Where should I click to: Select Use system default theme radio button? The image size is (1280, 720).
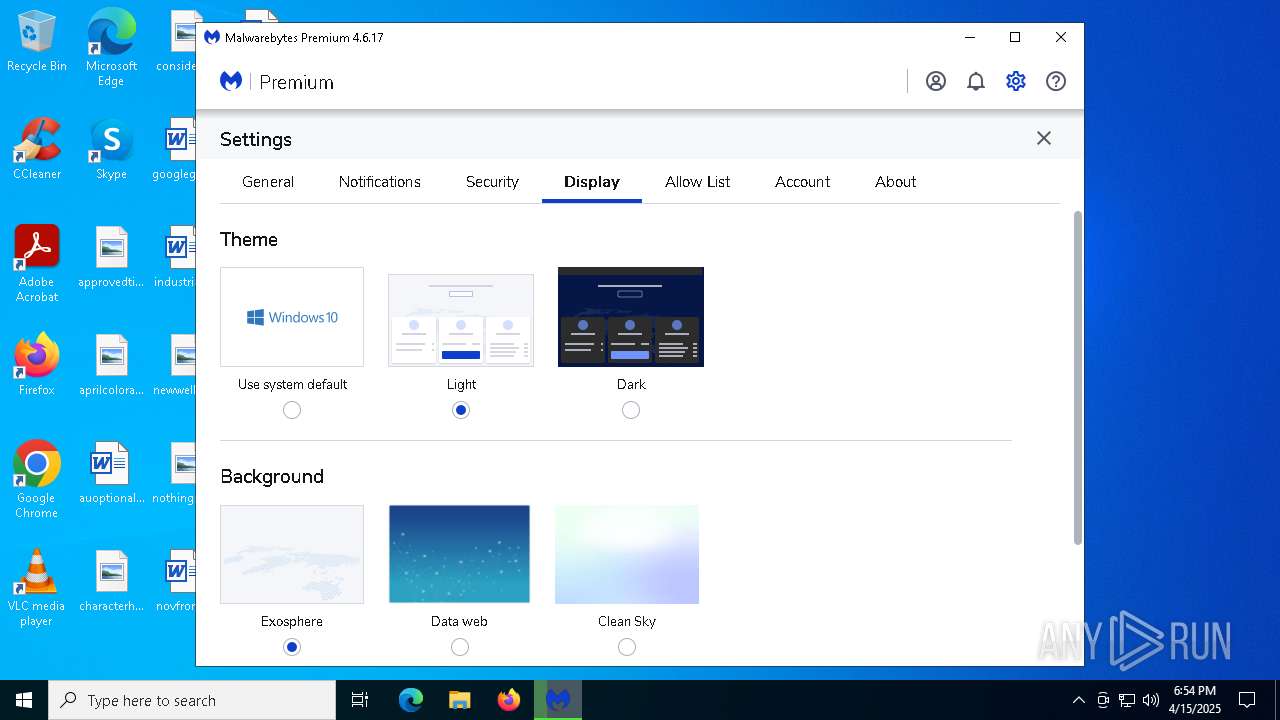(292, 410)
